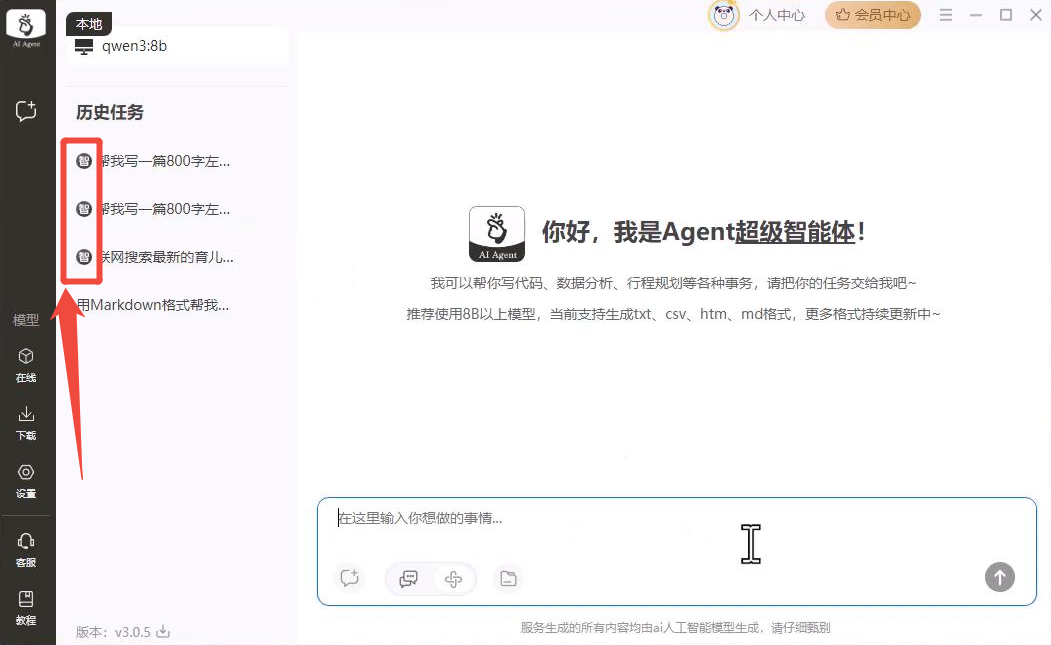Open the settings panel

[26, 481]
